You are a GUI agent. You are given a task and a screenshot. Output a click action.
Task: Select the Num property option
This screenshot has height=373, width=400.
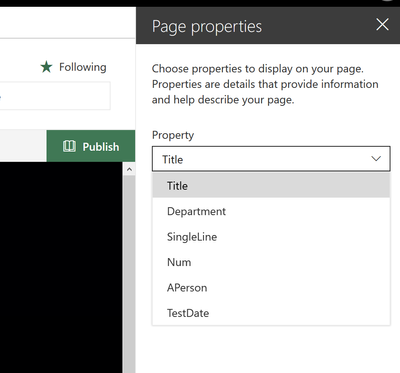click(271, 262)
